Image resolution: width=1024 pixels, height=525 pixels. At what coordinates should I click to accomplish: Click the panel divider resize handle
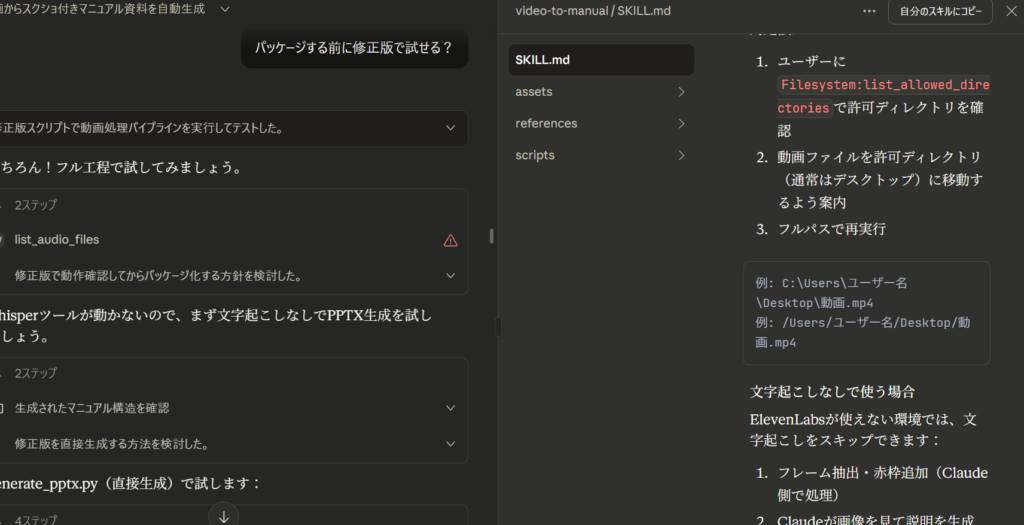(498, 326)
